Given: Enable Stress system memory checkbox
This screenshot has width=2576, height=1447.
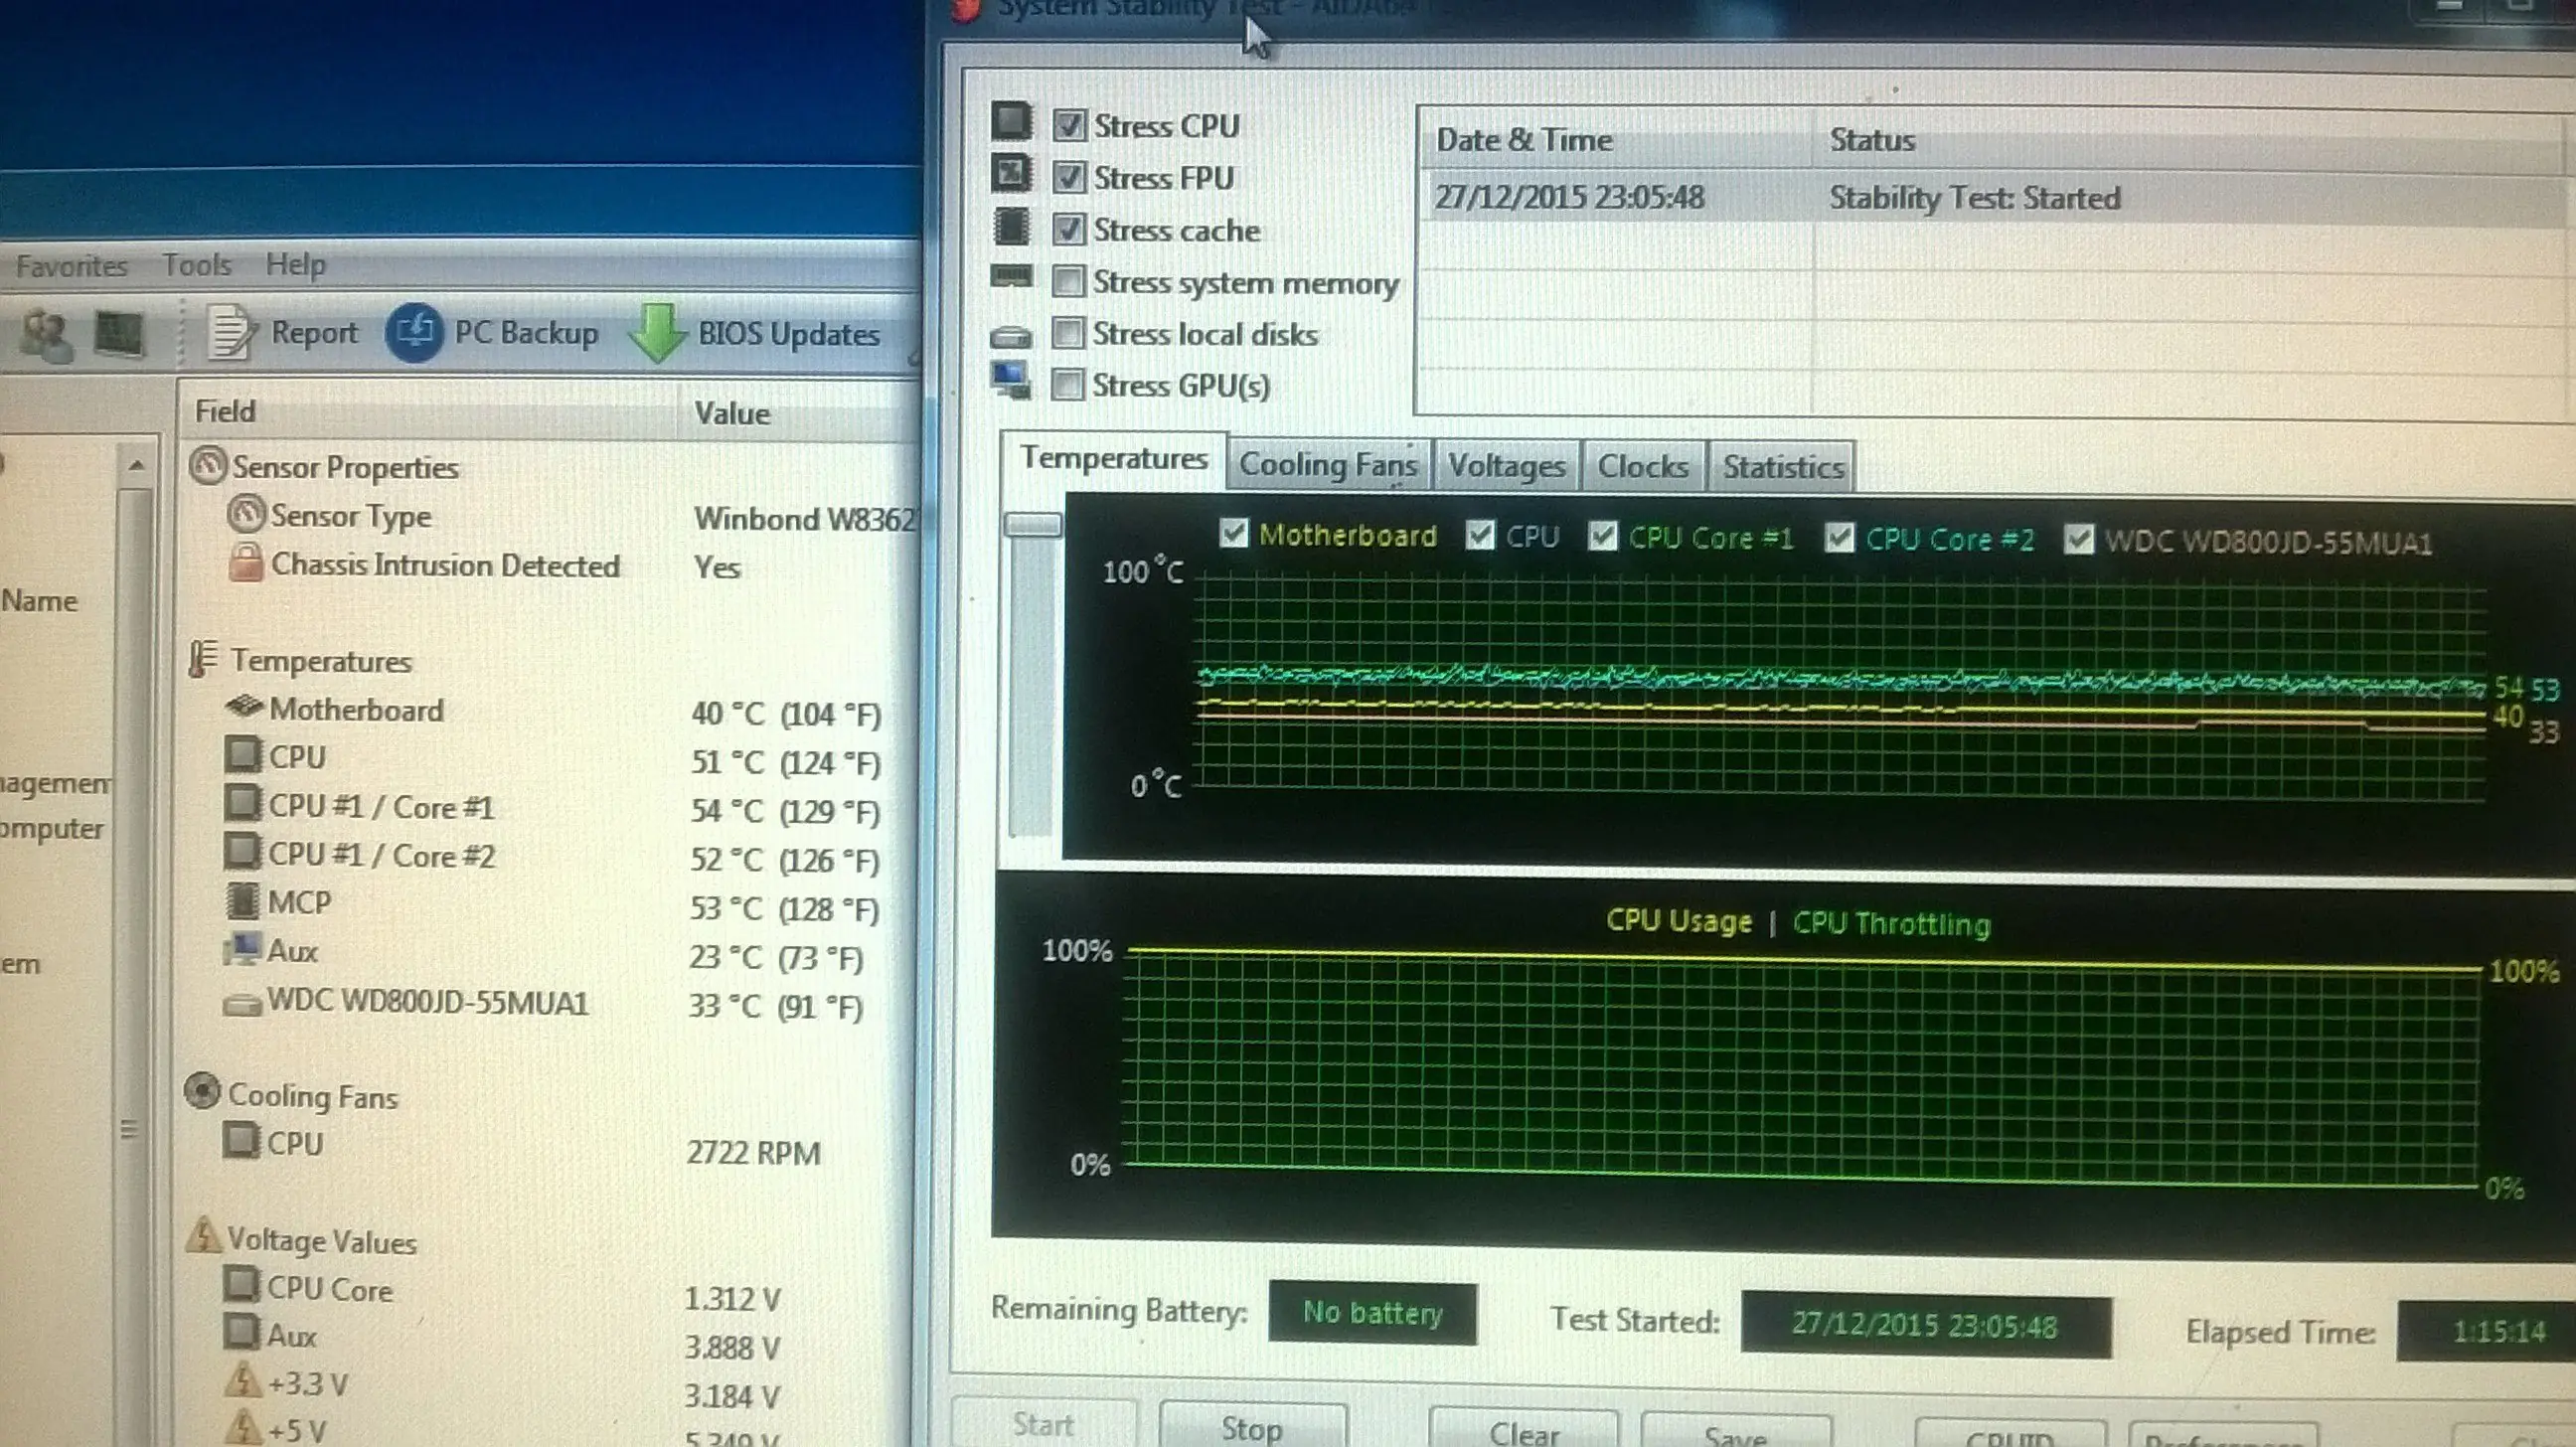Looking at the screenshot, I should pyautogui.click(x=1068, y=281).
